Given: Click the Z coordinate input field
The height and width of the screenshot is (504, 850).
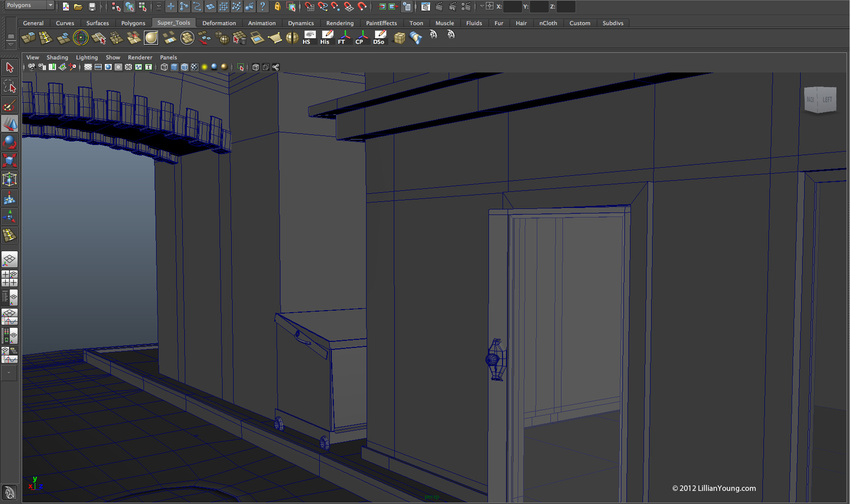Looking at the screenshot, I should click(x=565, y=7).
